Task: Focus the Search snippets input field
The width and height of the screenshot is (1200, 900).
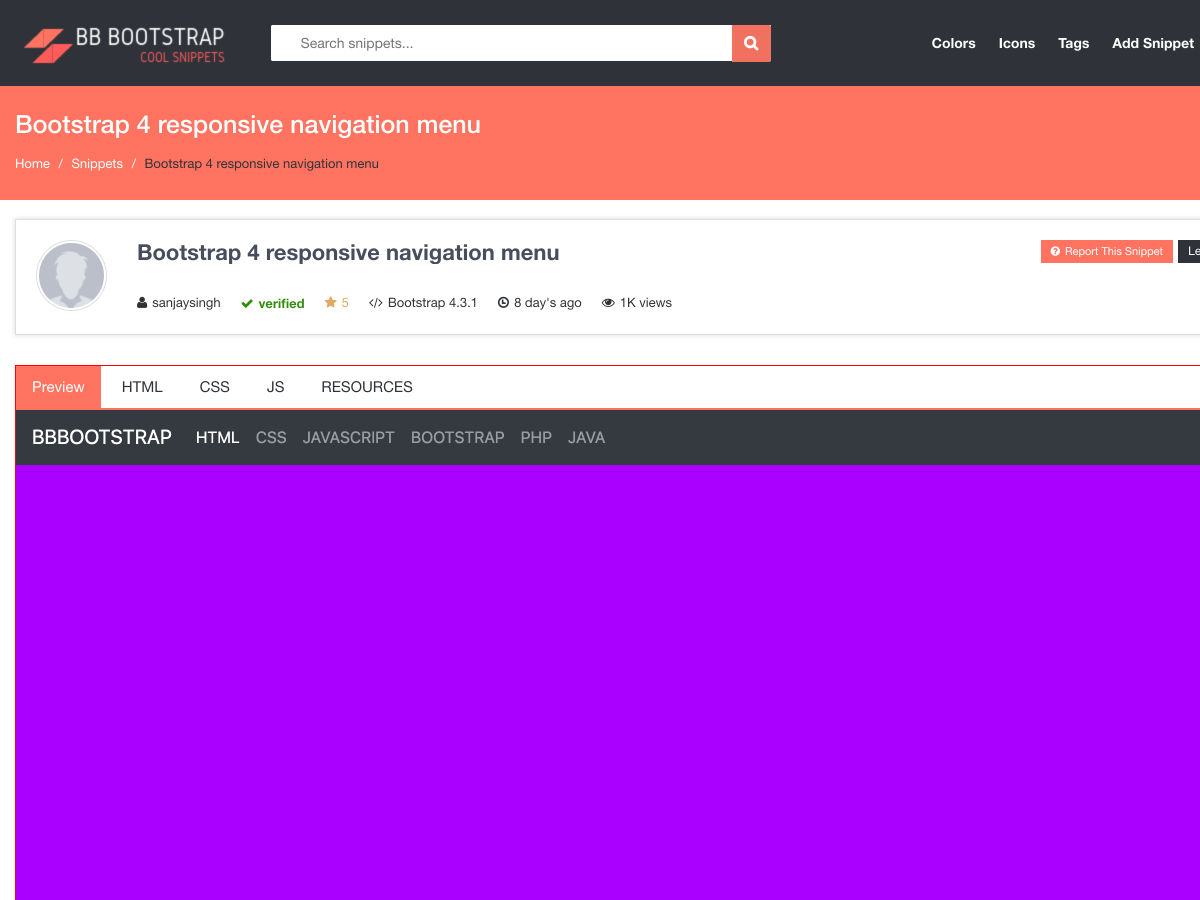Action: click(501, 43)
